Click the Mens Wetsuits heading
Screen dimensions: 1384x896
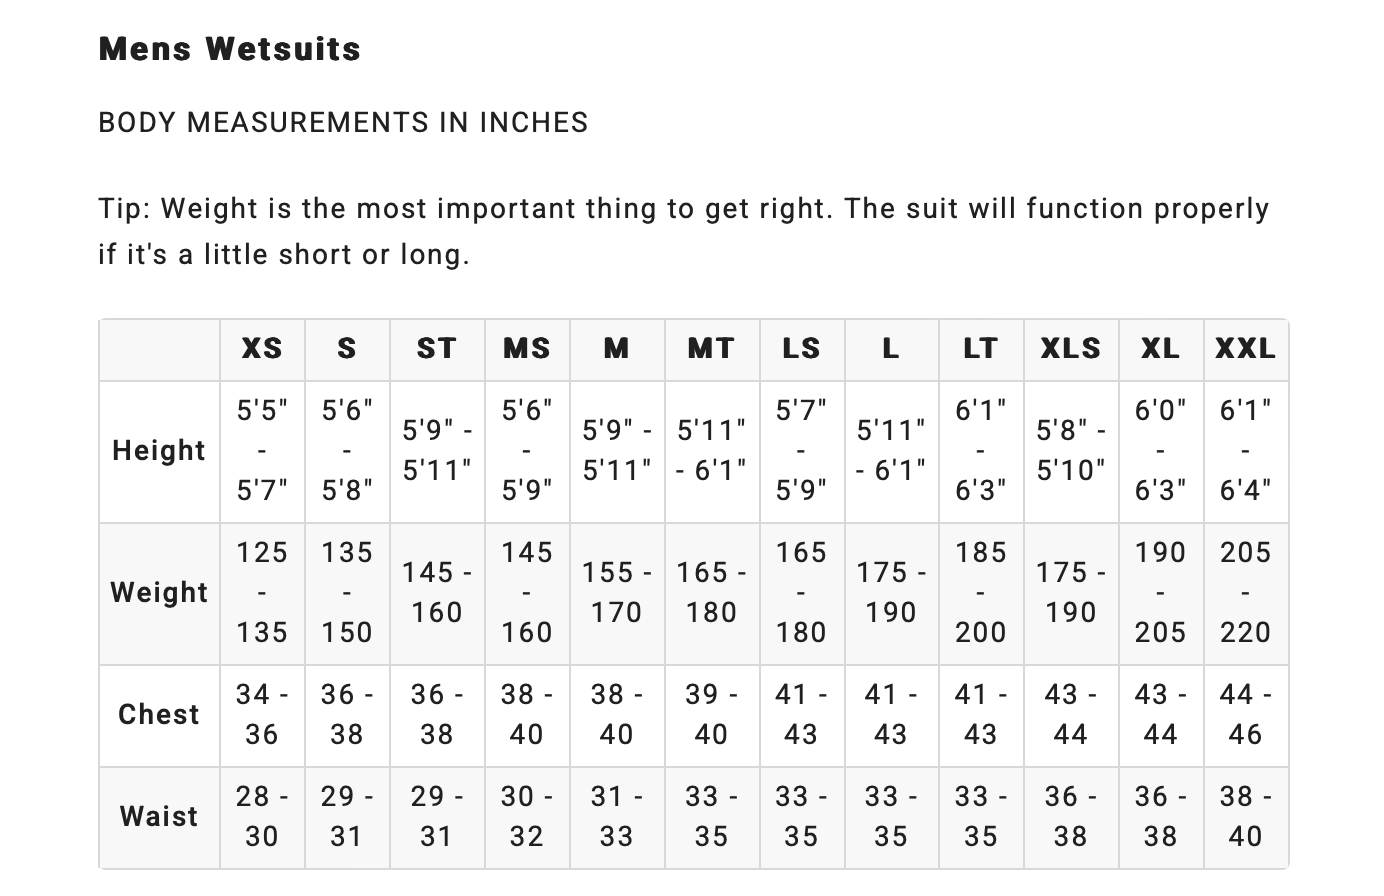230,49
